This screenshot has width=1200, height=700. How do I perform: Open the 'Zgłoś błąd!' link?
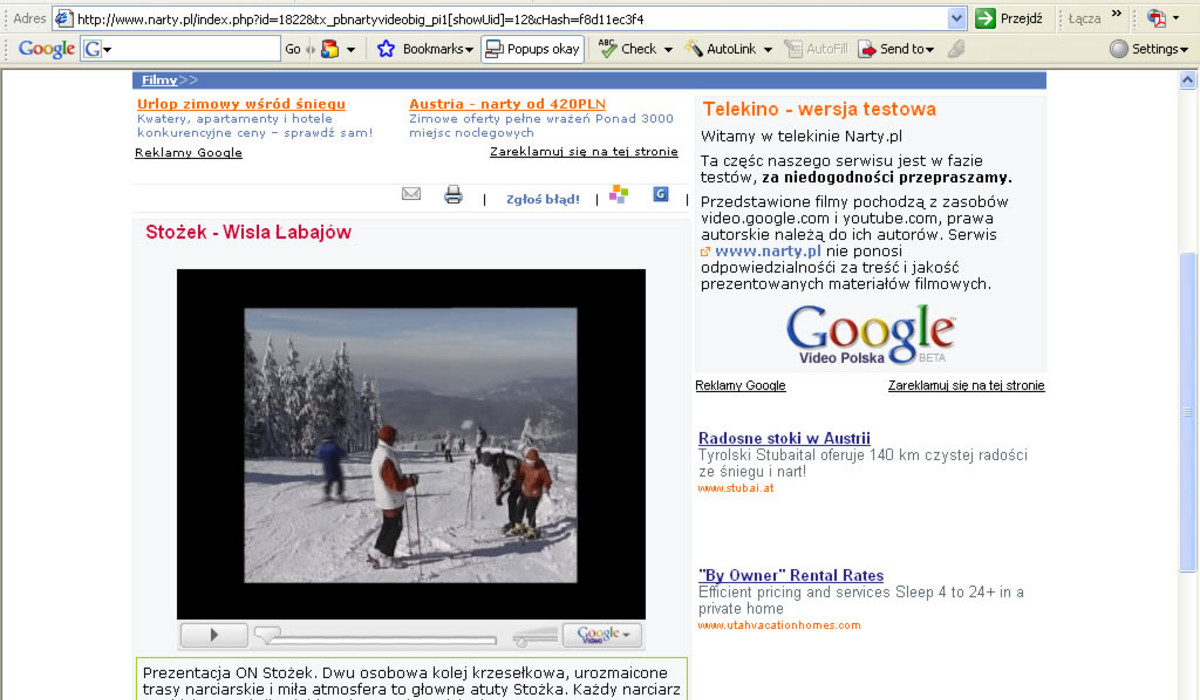[x=542, y=199]
